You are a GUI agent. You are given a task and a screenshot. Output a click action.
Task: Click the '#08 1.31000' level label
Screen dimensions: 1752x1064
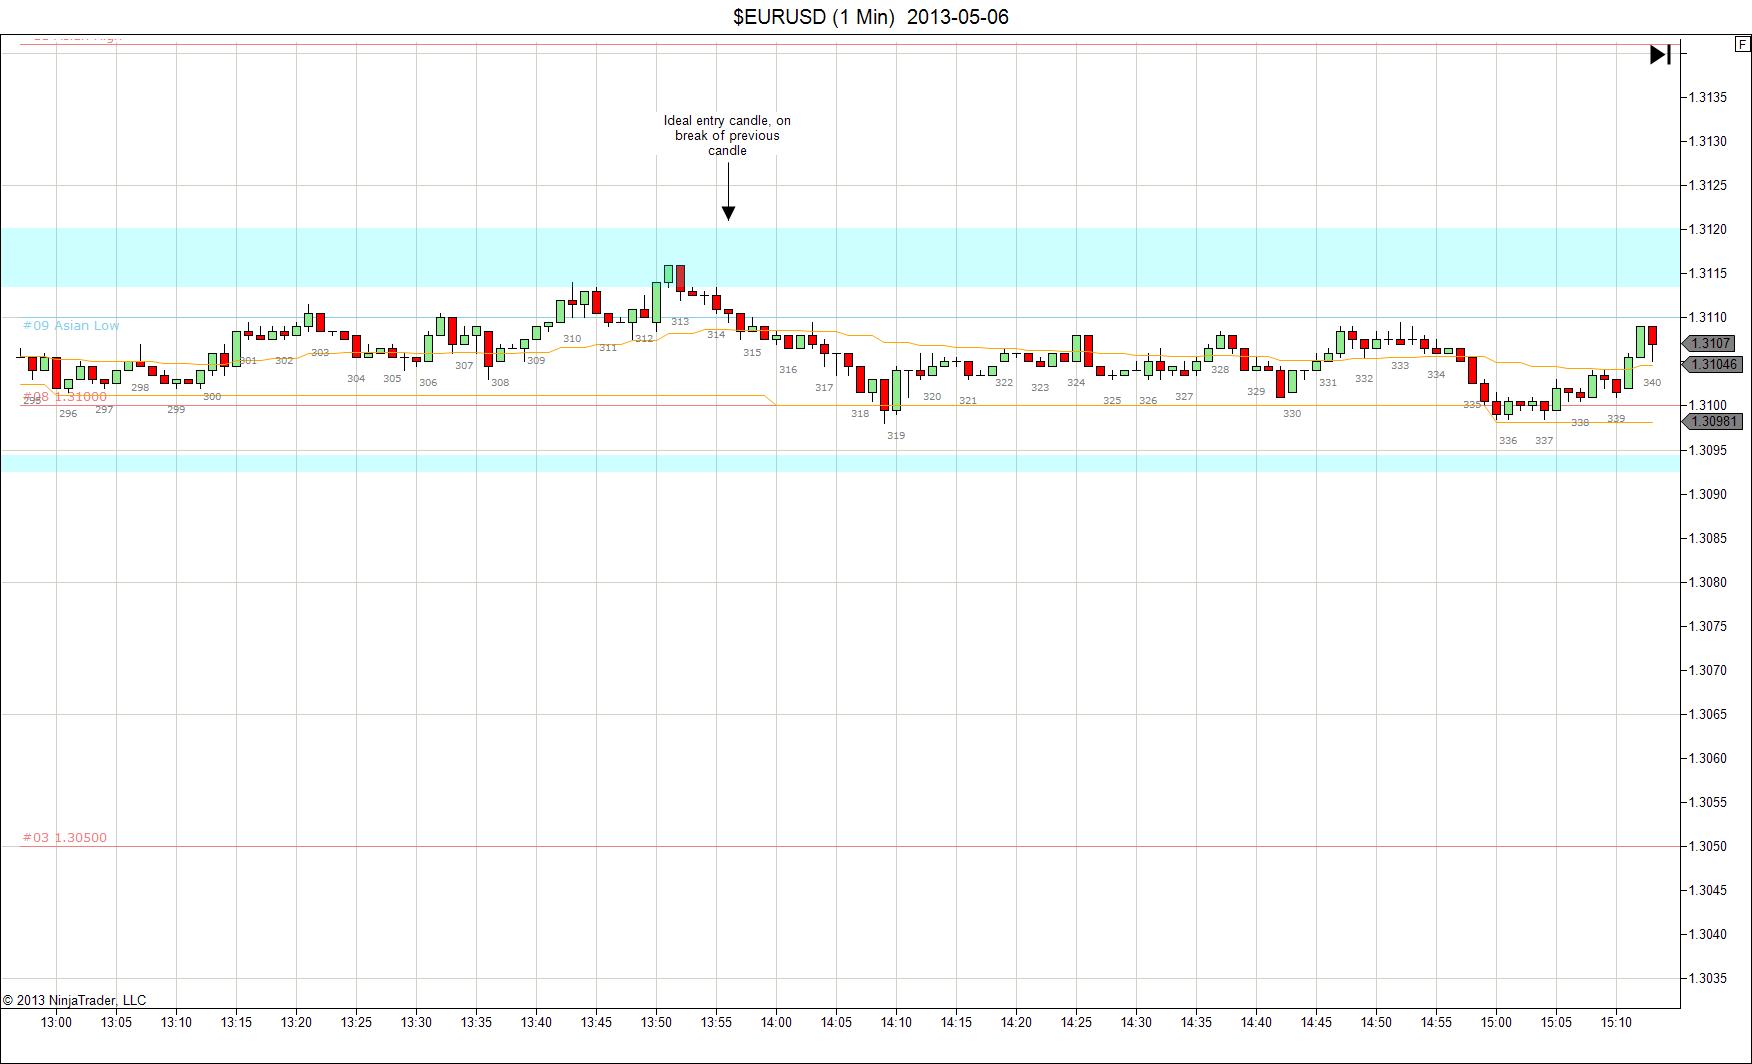coord(64,396)
